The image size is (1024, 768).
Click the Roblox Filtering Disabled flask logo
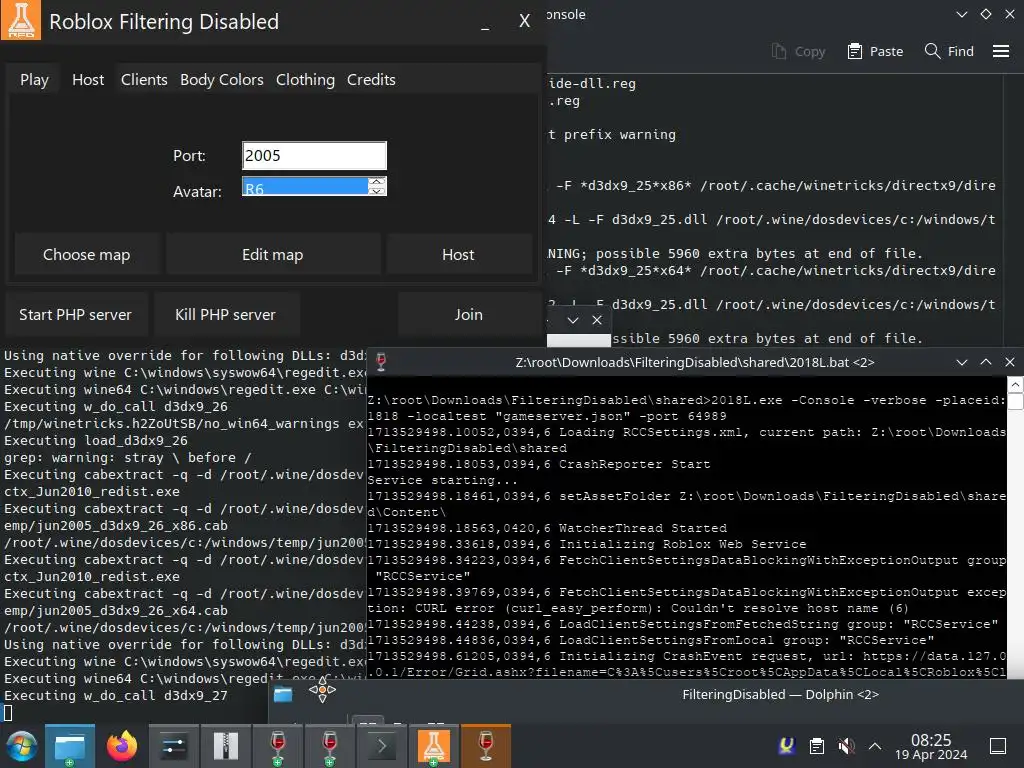coord(21,20)
